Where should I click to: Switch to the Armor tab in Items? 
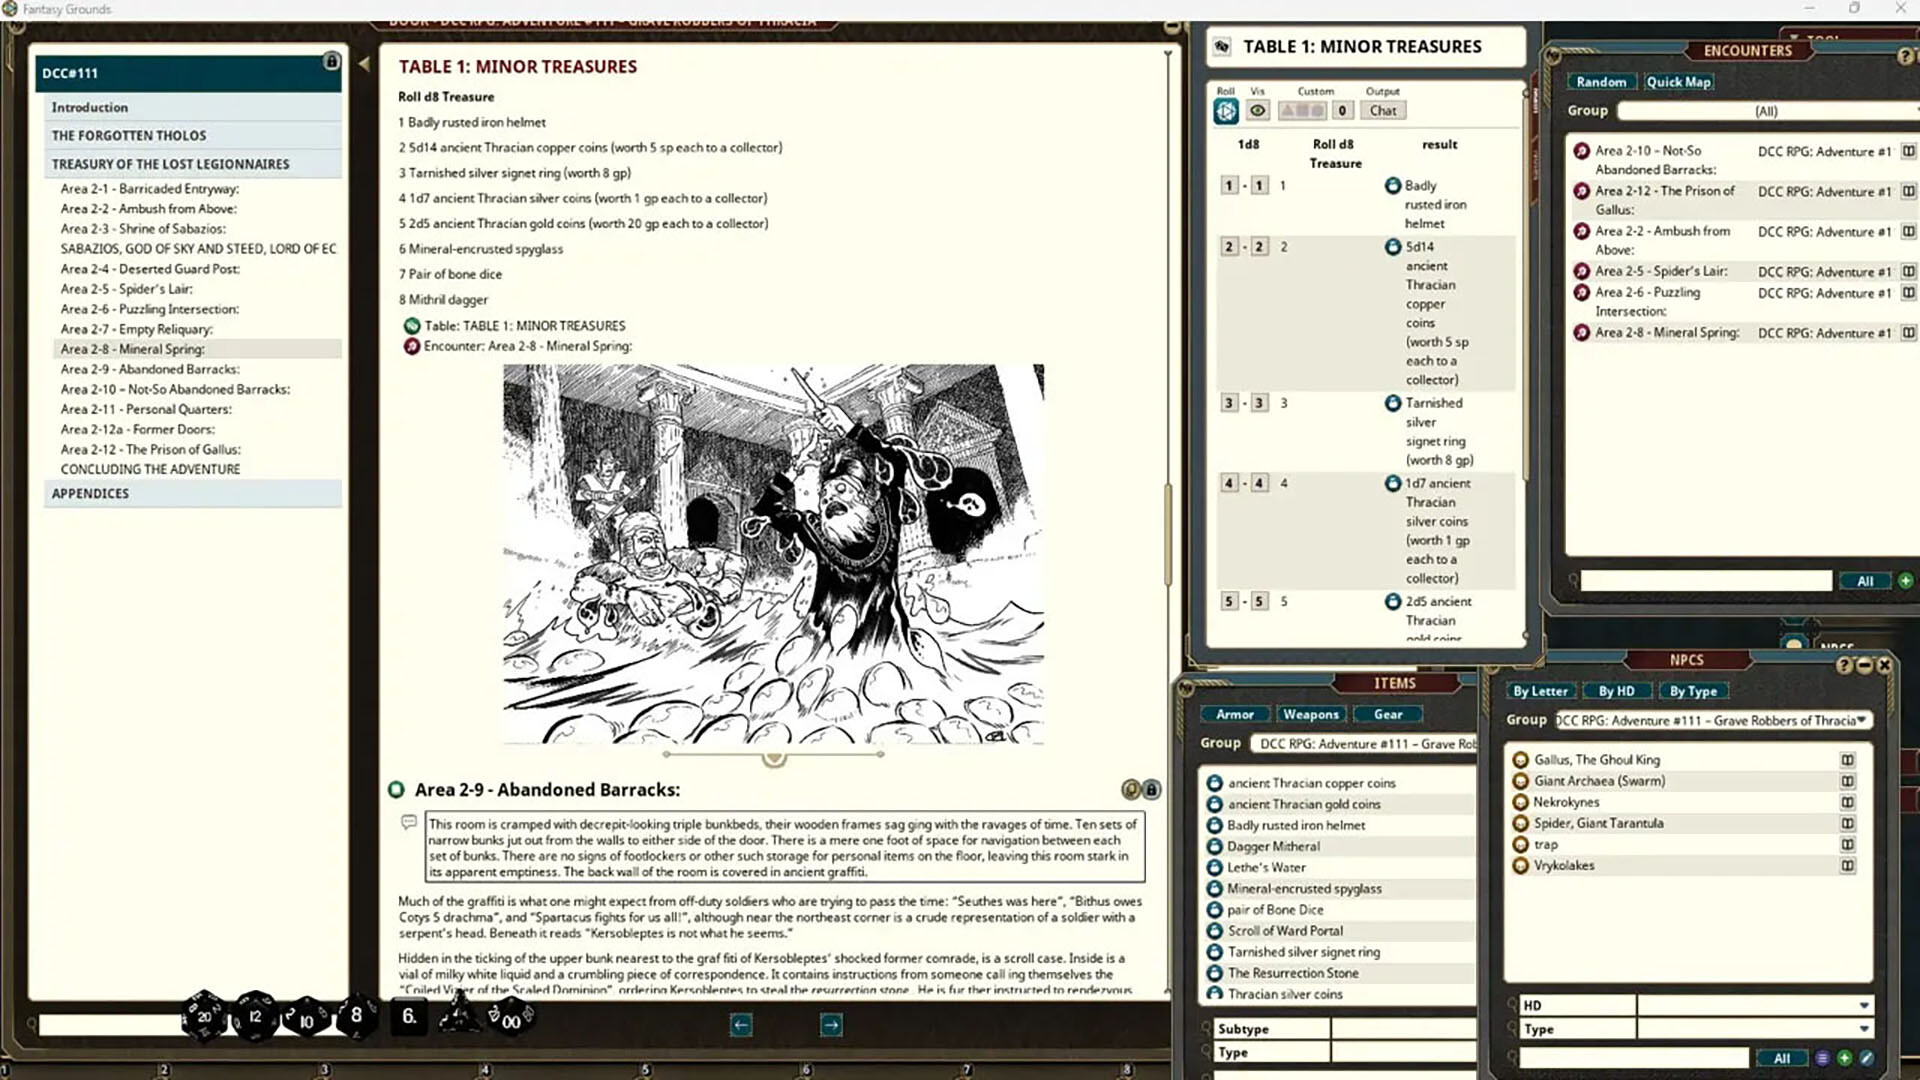click(x=1235, y=714)
